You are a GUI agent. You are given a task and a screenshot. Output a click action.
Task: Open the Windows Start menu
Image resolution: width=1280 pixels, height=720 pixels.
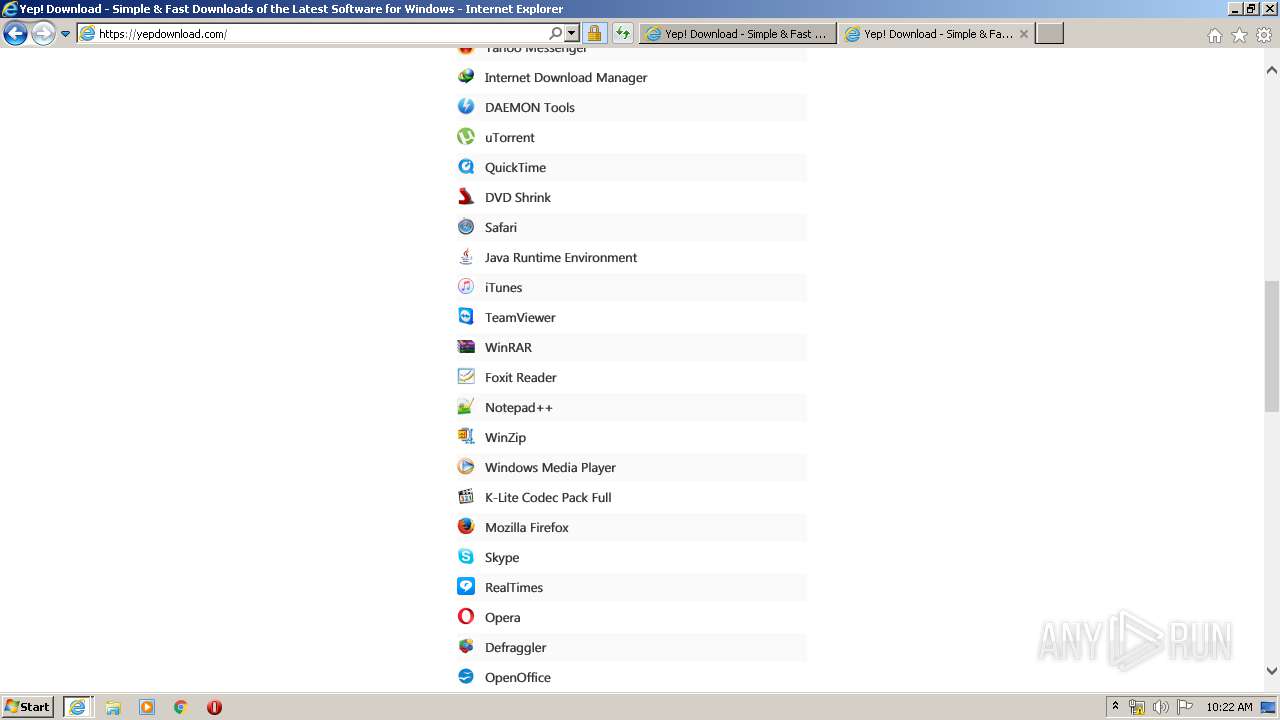[x=28, y=706]
